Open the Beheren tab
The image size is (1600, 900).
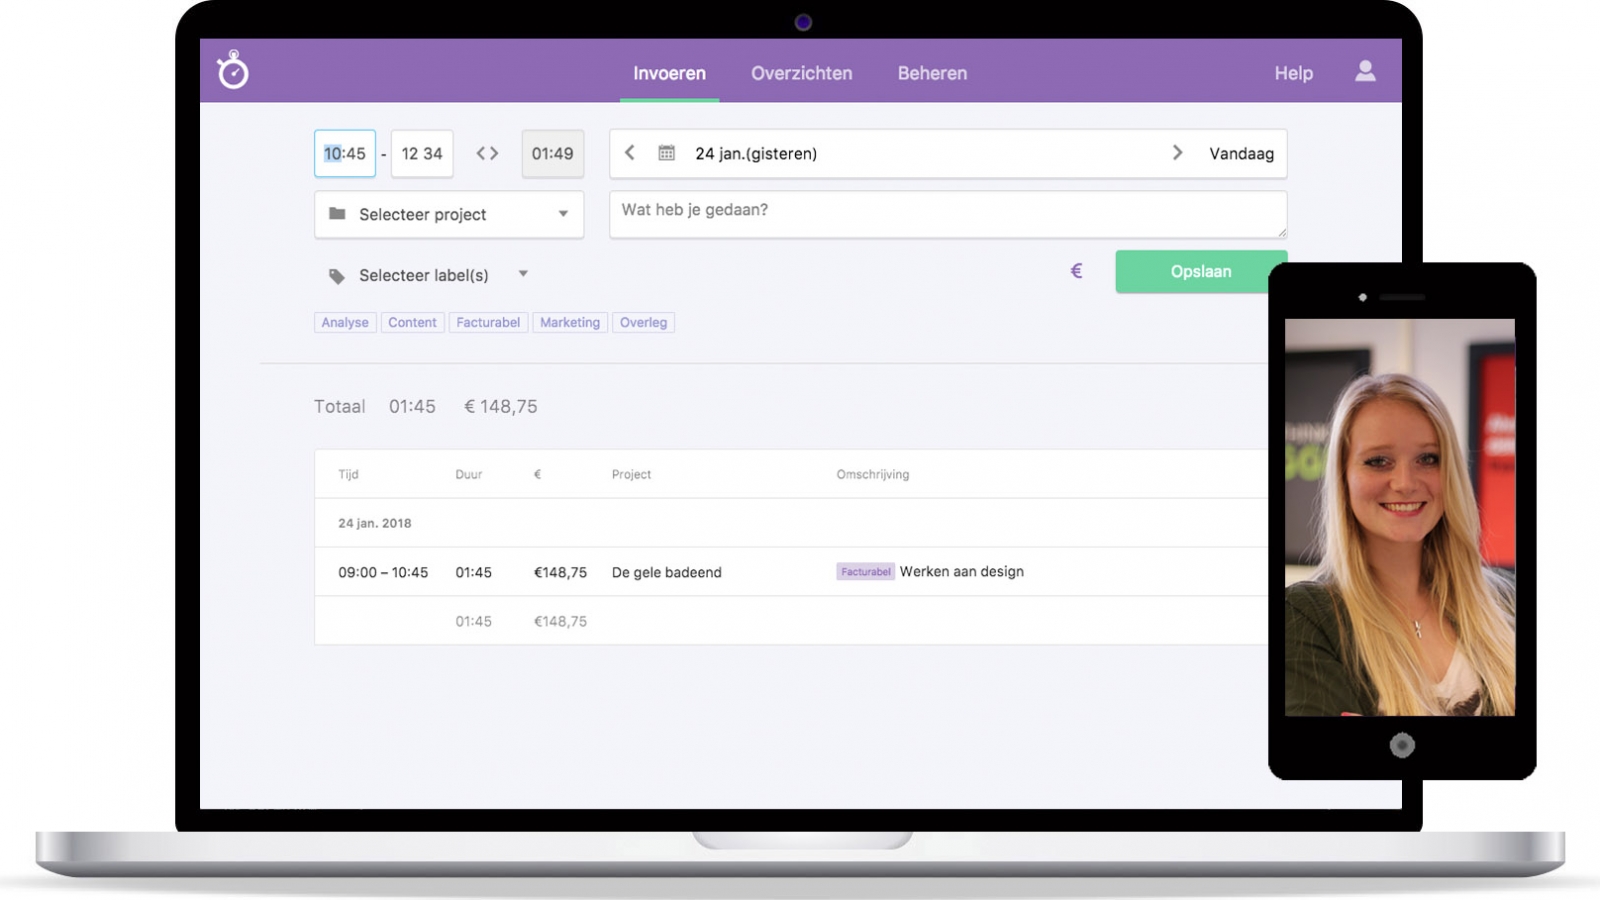932,73
